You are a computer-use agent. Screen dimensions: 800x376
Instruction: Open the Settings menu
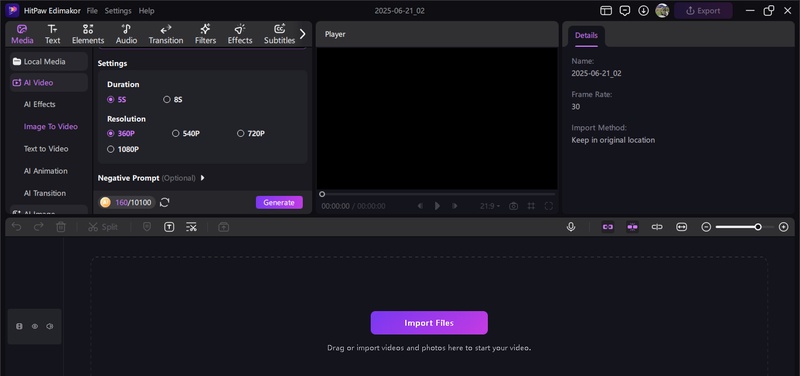point(118,11)
